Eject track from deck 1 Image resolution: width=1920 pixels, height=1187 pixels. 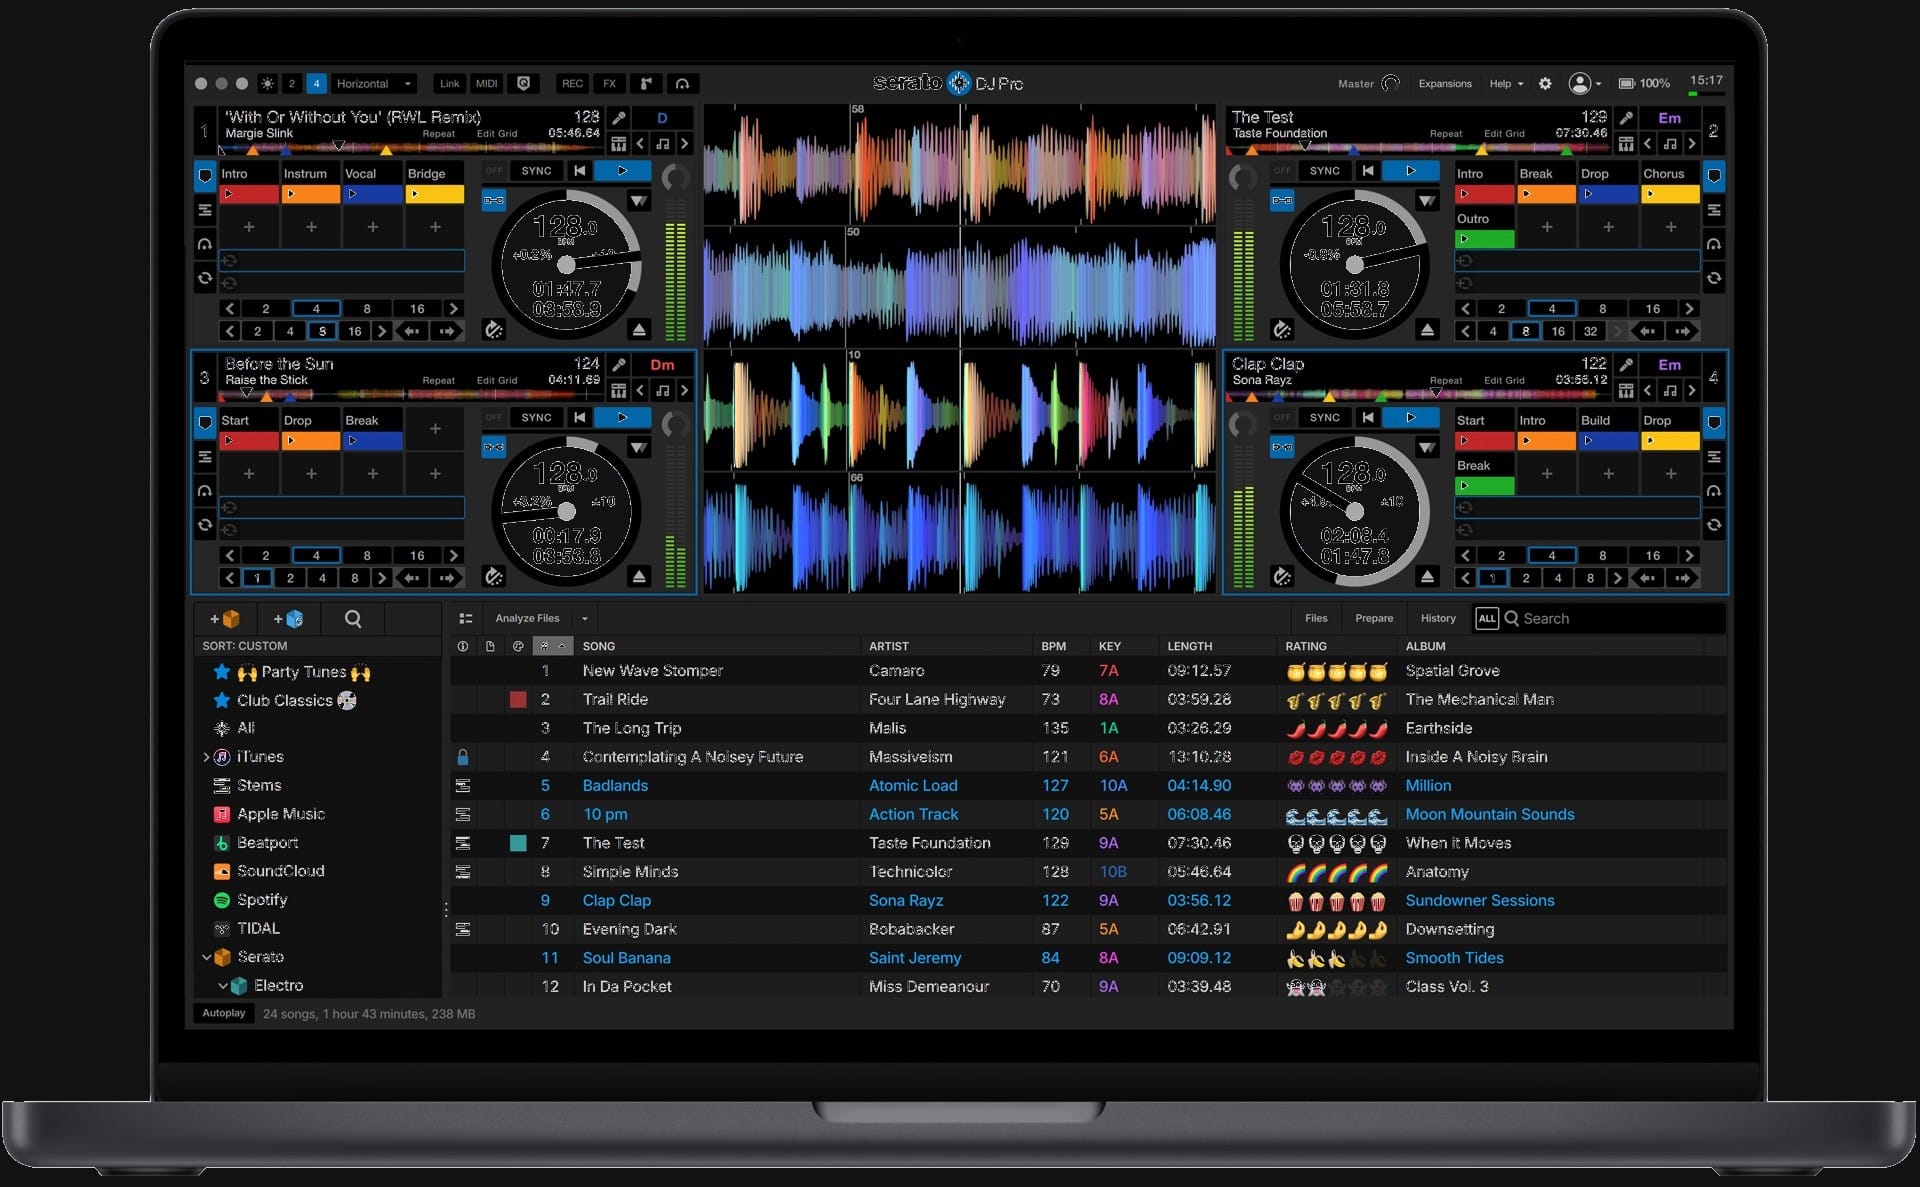(640, 329)
